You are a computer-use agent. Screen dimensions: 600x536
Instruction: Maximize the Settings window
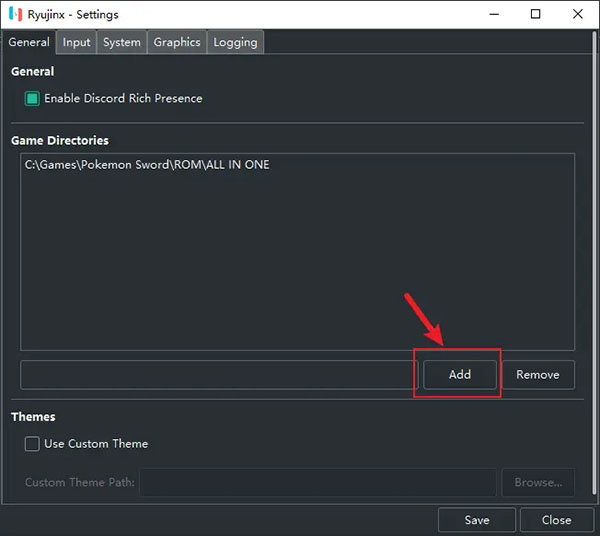[536, 14]
